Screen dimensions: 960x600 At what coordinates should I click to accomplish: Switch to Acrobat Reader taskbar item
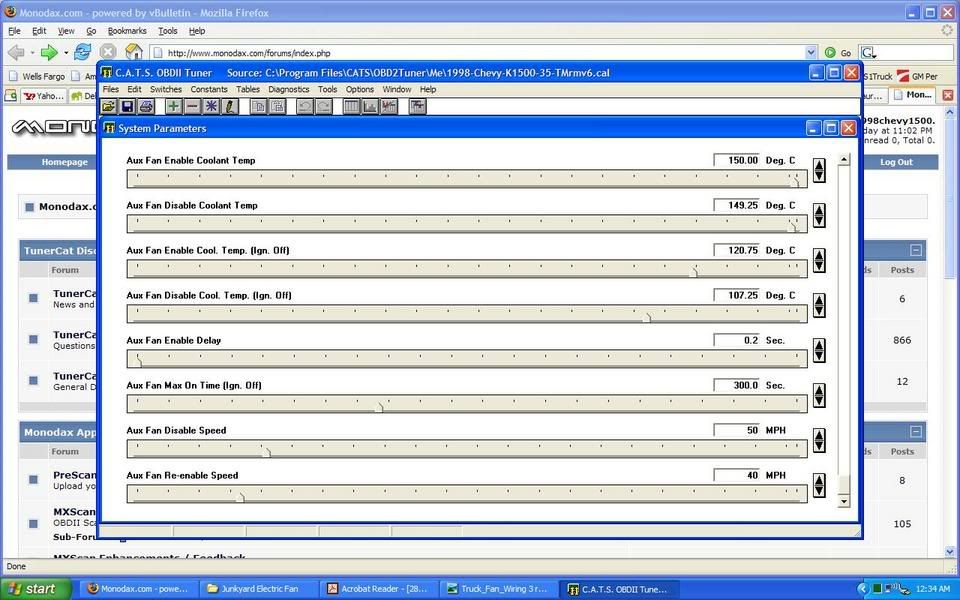(378, 589)
